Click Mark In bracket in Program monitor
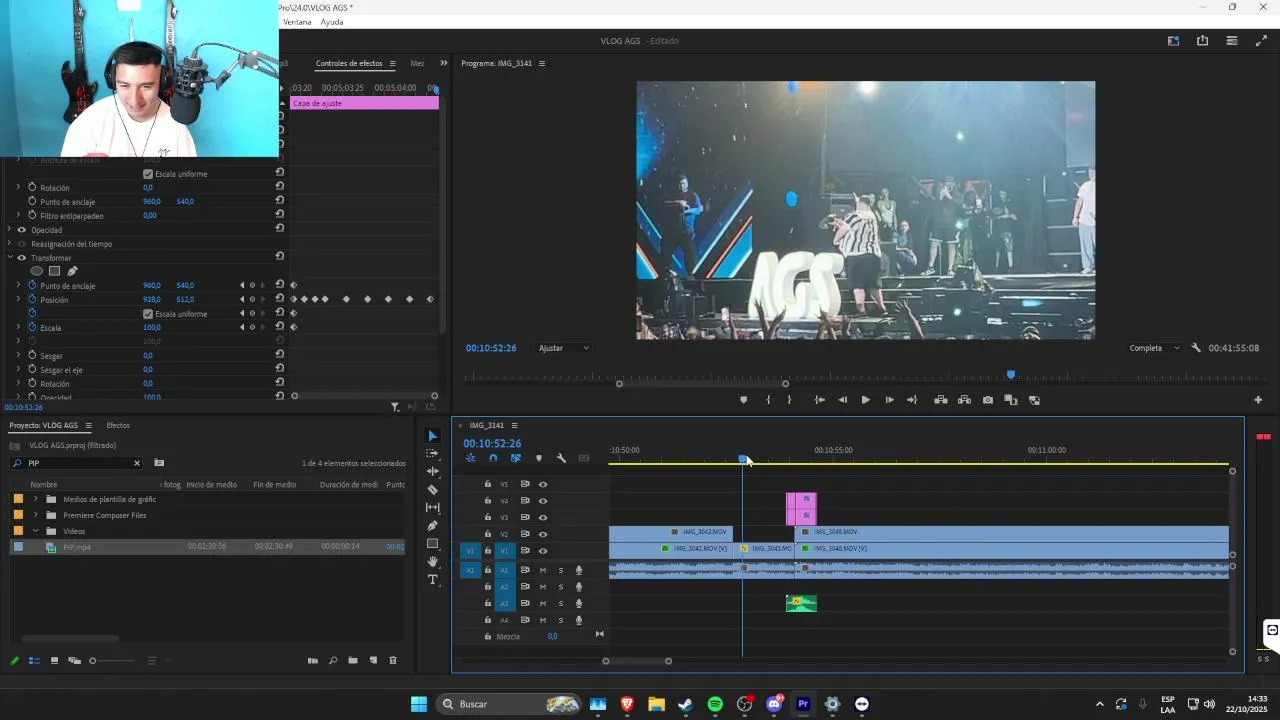 point(768,400)
